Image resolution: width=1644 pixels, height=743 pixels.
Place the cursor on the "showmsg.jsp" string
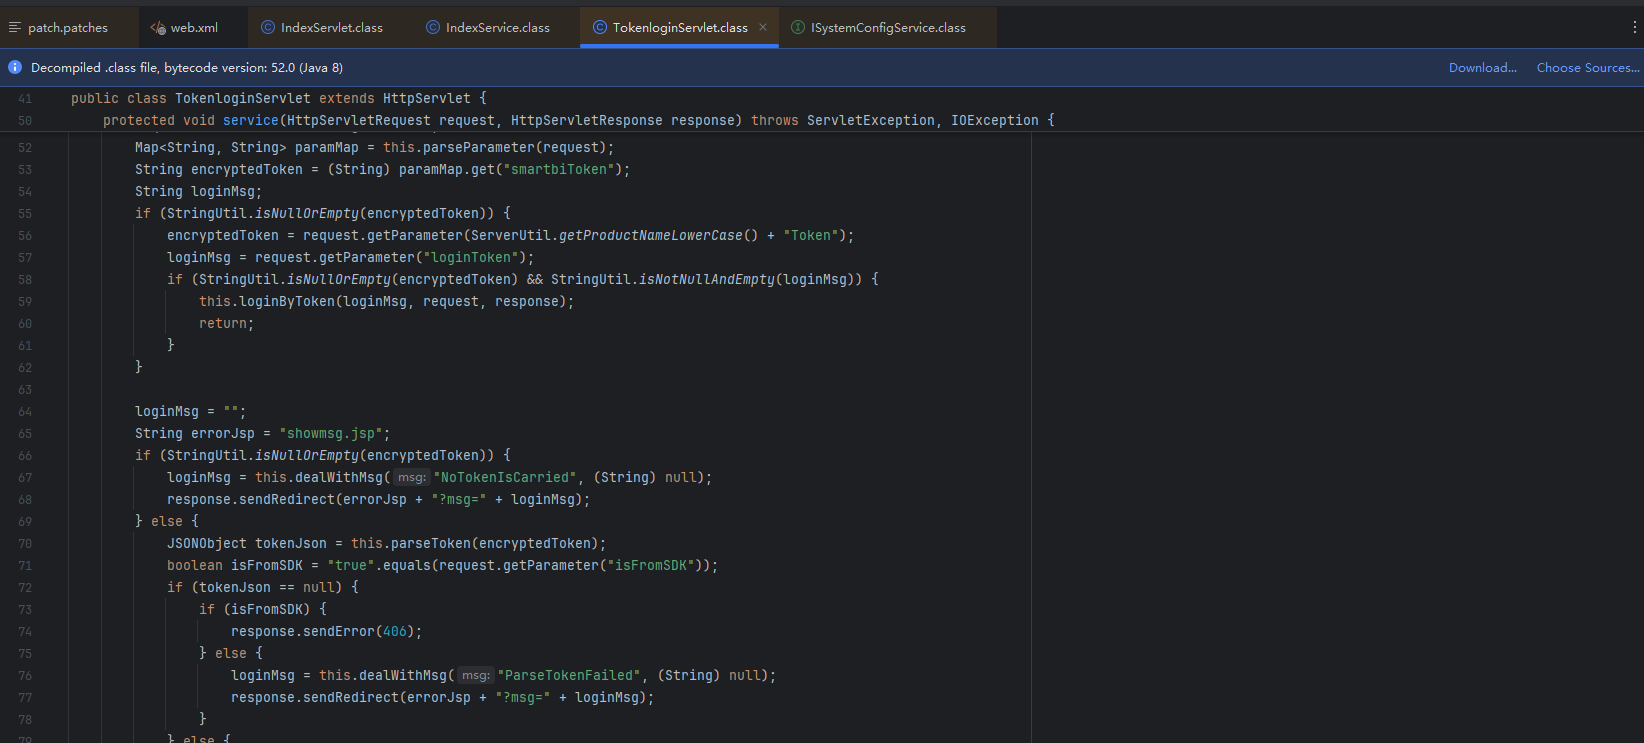coord(331,434)
